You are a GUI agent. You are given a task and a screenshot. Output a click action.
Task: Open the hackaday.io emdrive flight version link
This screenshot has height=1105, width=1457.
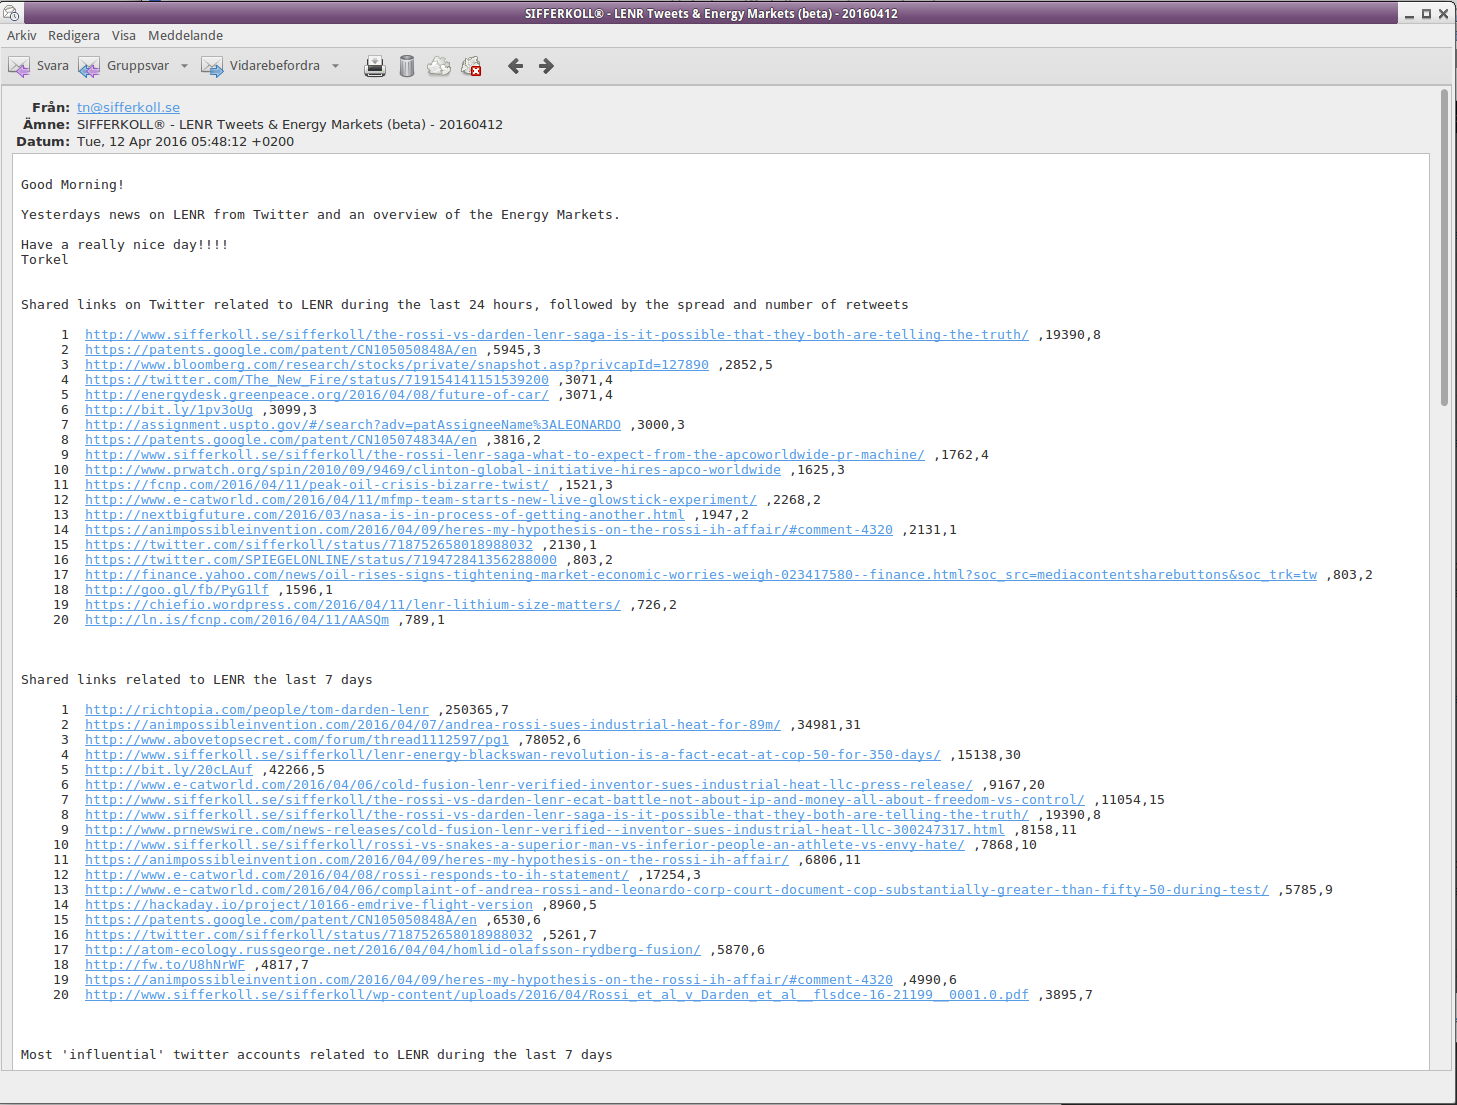(309, 905)
